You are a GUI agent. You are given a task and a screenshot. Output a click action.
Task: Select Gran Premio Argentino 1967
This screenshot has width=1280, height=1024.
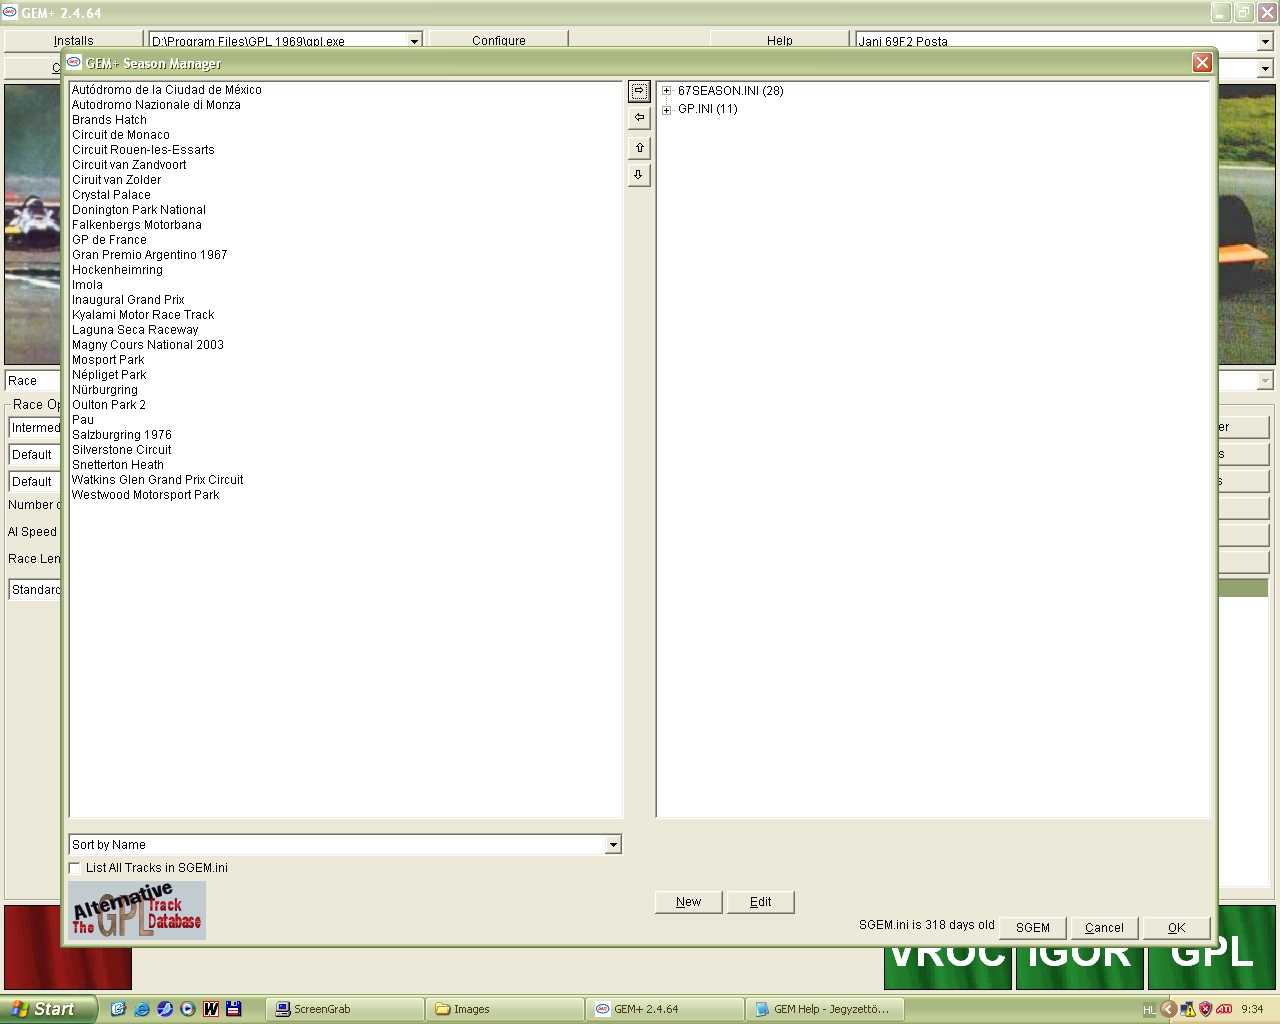[x=150, y=255]
